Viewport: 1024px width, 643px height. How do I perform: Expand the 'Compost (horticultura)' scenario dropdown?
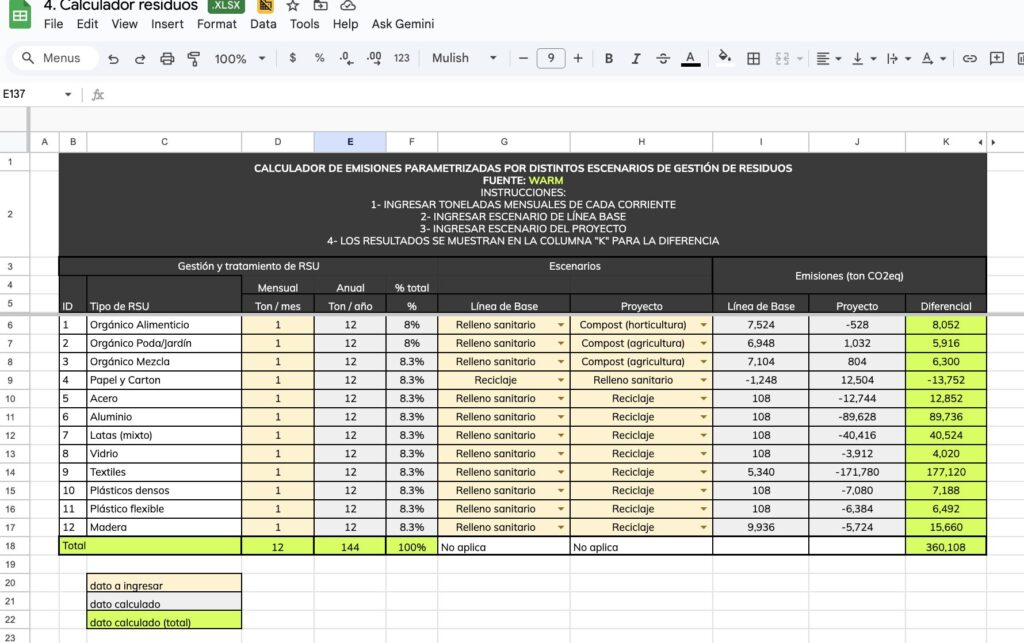click(704, 323)
